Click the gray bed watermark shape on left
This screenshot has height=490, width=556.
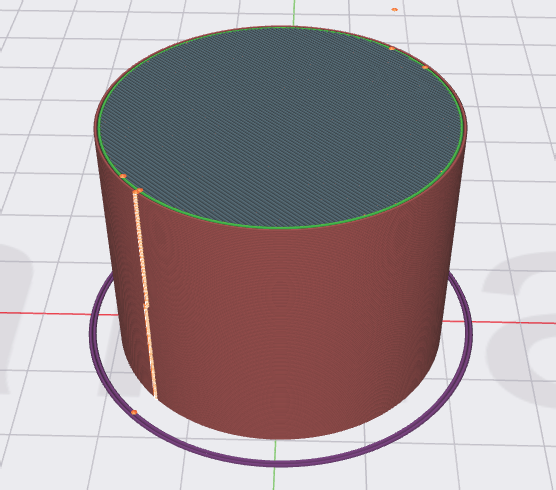(x=14, y=319)
